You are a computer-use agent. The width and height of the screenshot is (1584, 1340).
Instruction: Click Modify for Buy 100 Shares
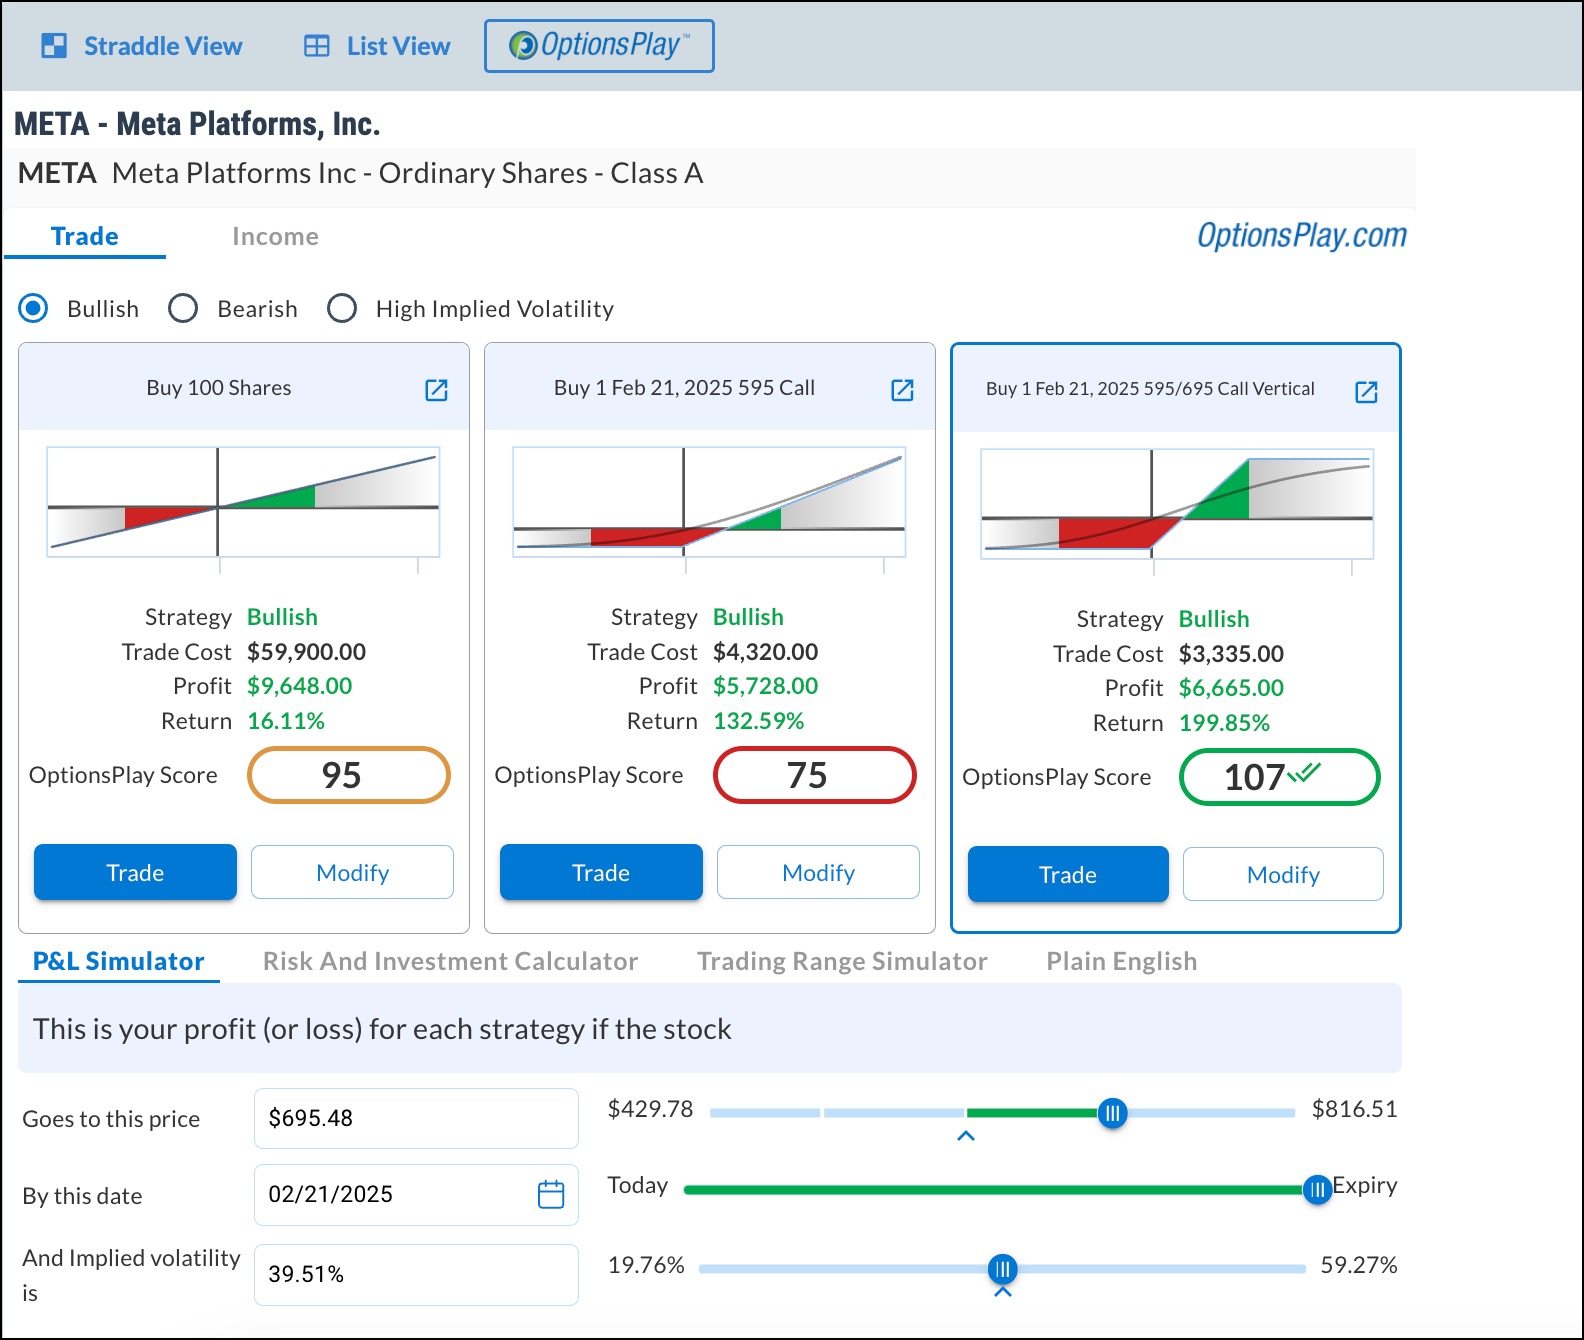pos(352,872)
